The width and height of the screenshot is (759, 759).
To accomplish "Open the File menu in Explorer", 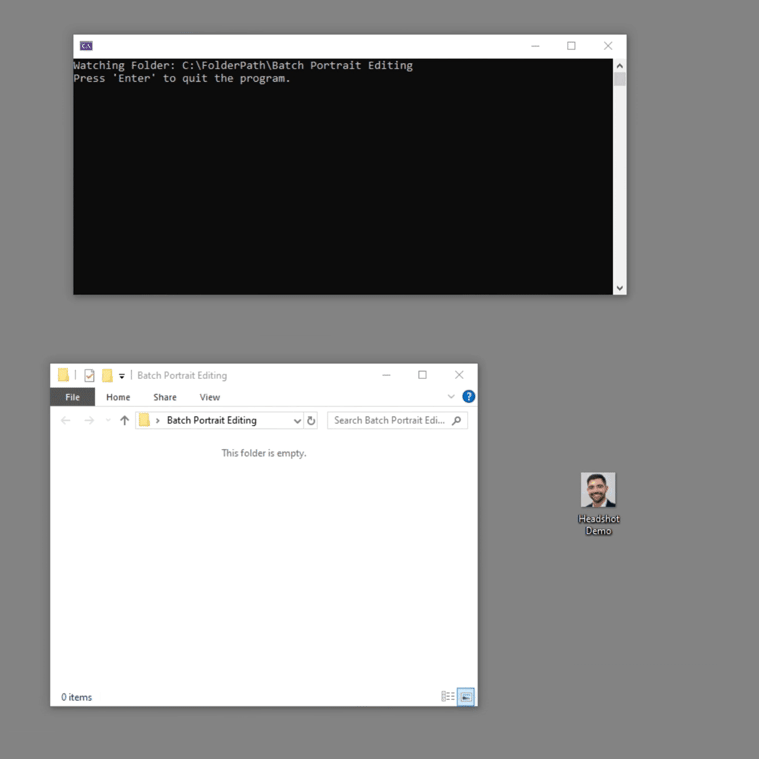I will [x=73, y=397].
